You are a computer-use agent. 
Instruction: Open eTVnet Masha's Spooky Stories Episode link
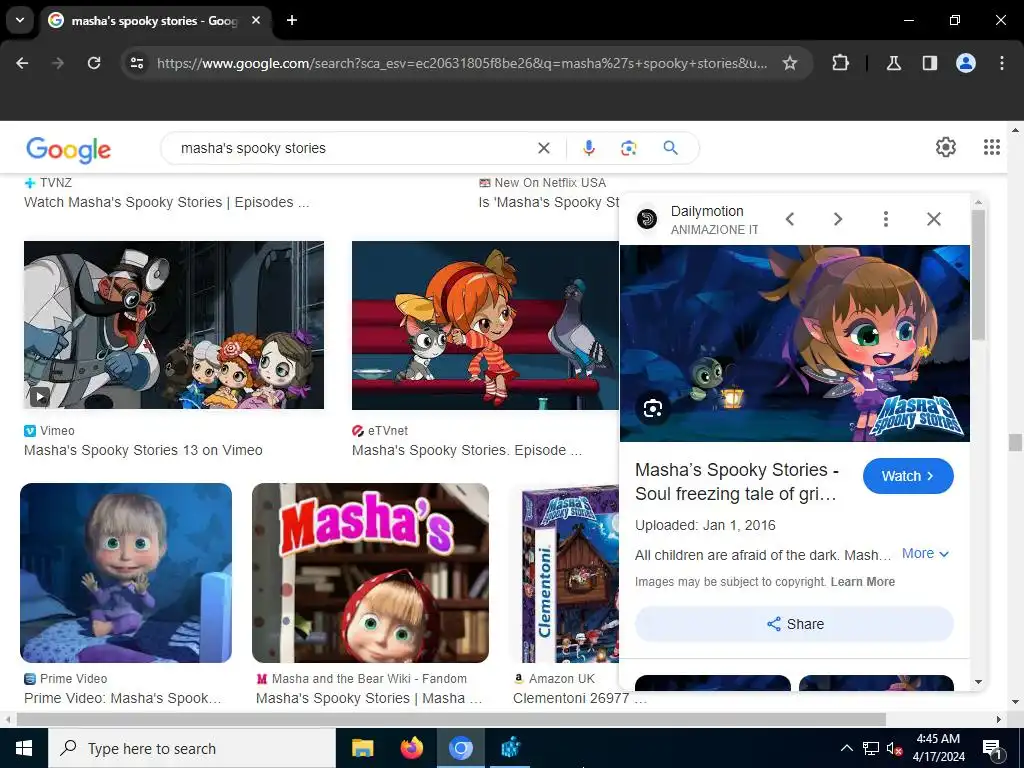point(466,450)
